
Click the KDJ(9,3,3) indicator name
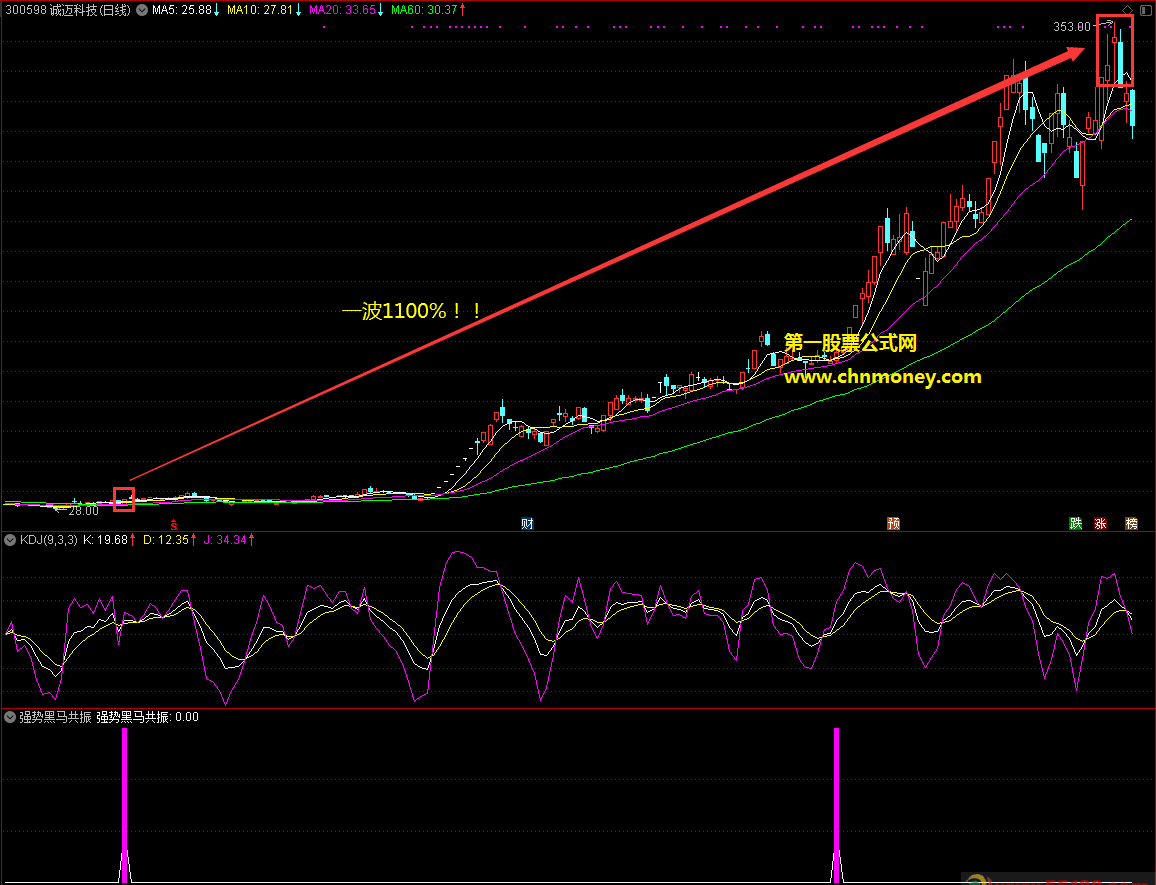49,540
